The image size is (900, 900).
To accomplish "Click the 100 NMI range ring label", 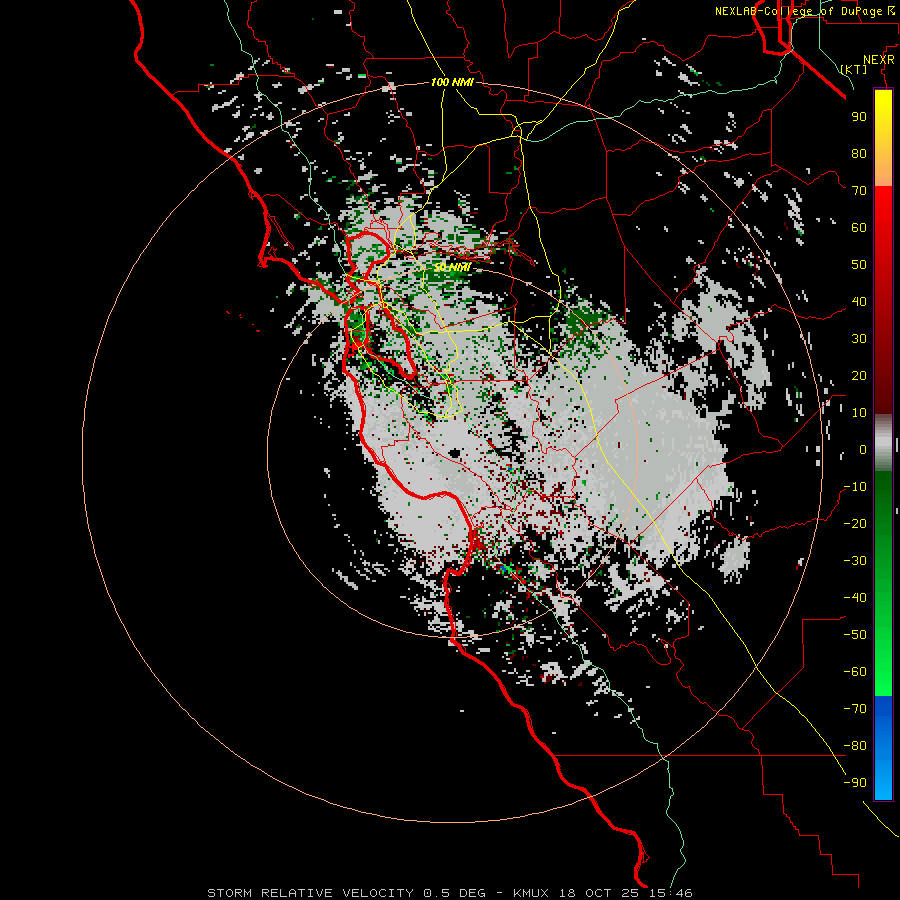I will tap(452, 82).
